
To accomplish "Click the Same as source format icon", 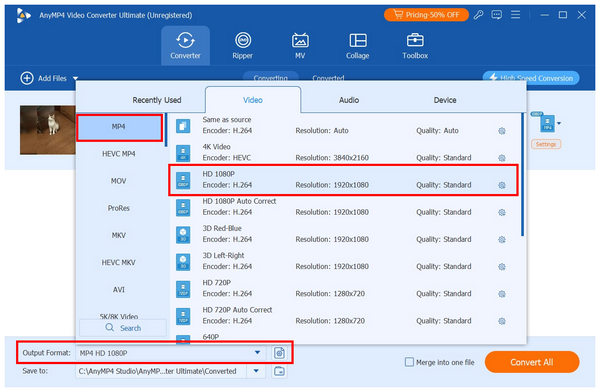I will [183, 126].
